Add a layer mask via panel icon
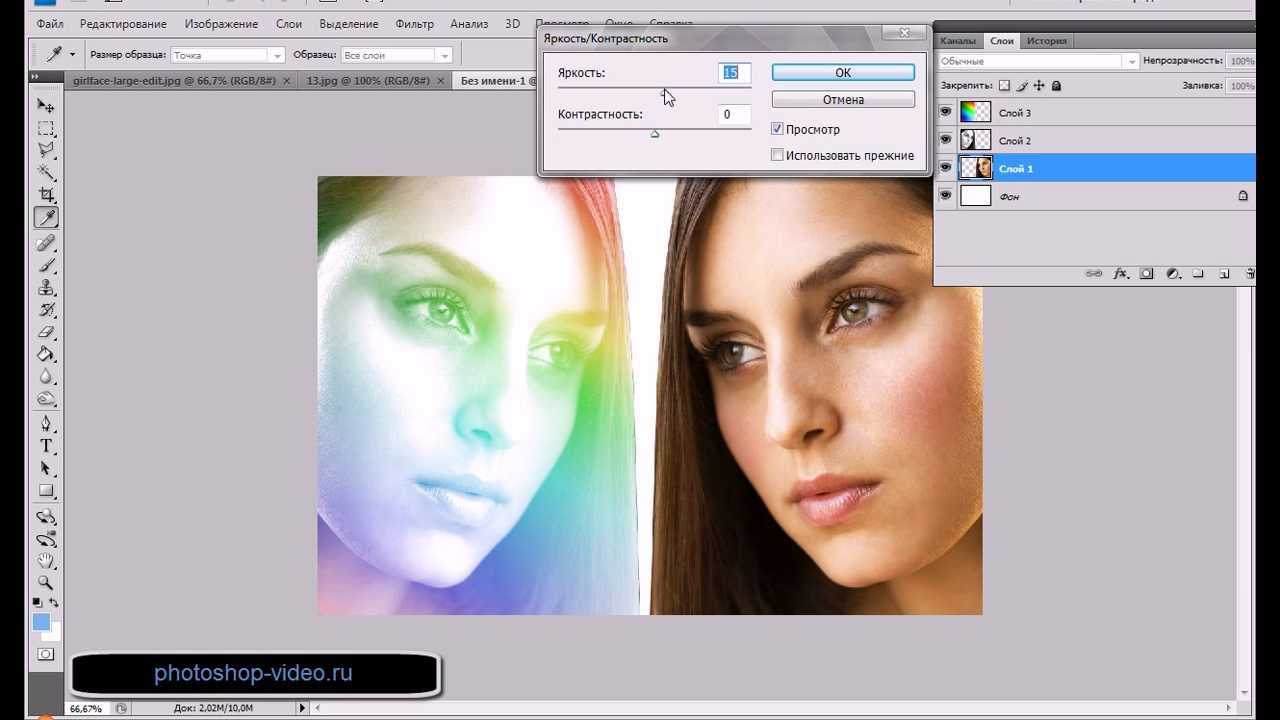1280x720 pixels. tap(1146, 273)
